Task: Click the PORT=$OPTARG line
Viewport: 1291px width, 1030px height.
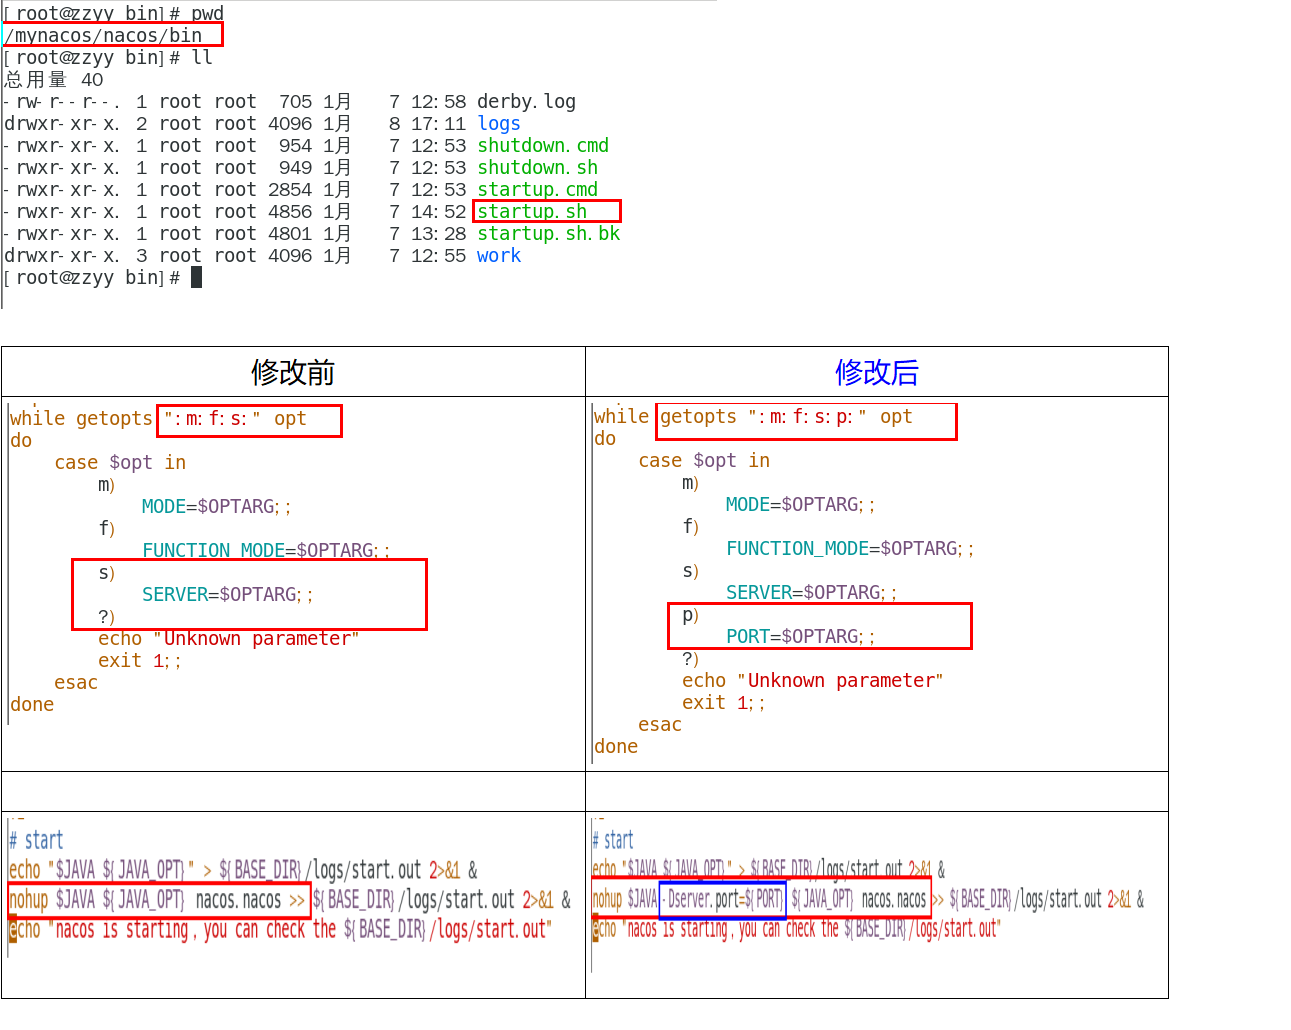Action: coord(800,637)
